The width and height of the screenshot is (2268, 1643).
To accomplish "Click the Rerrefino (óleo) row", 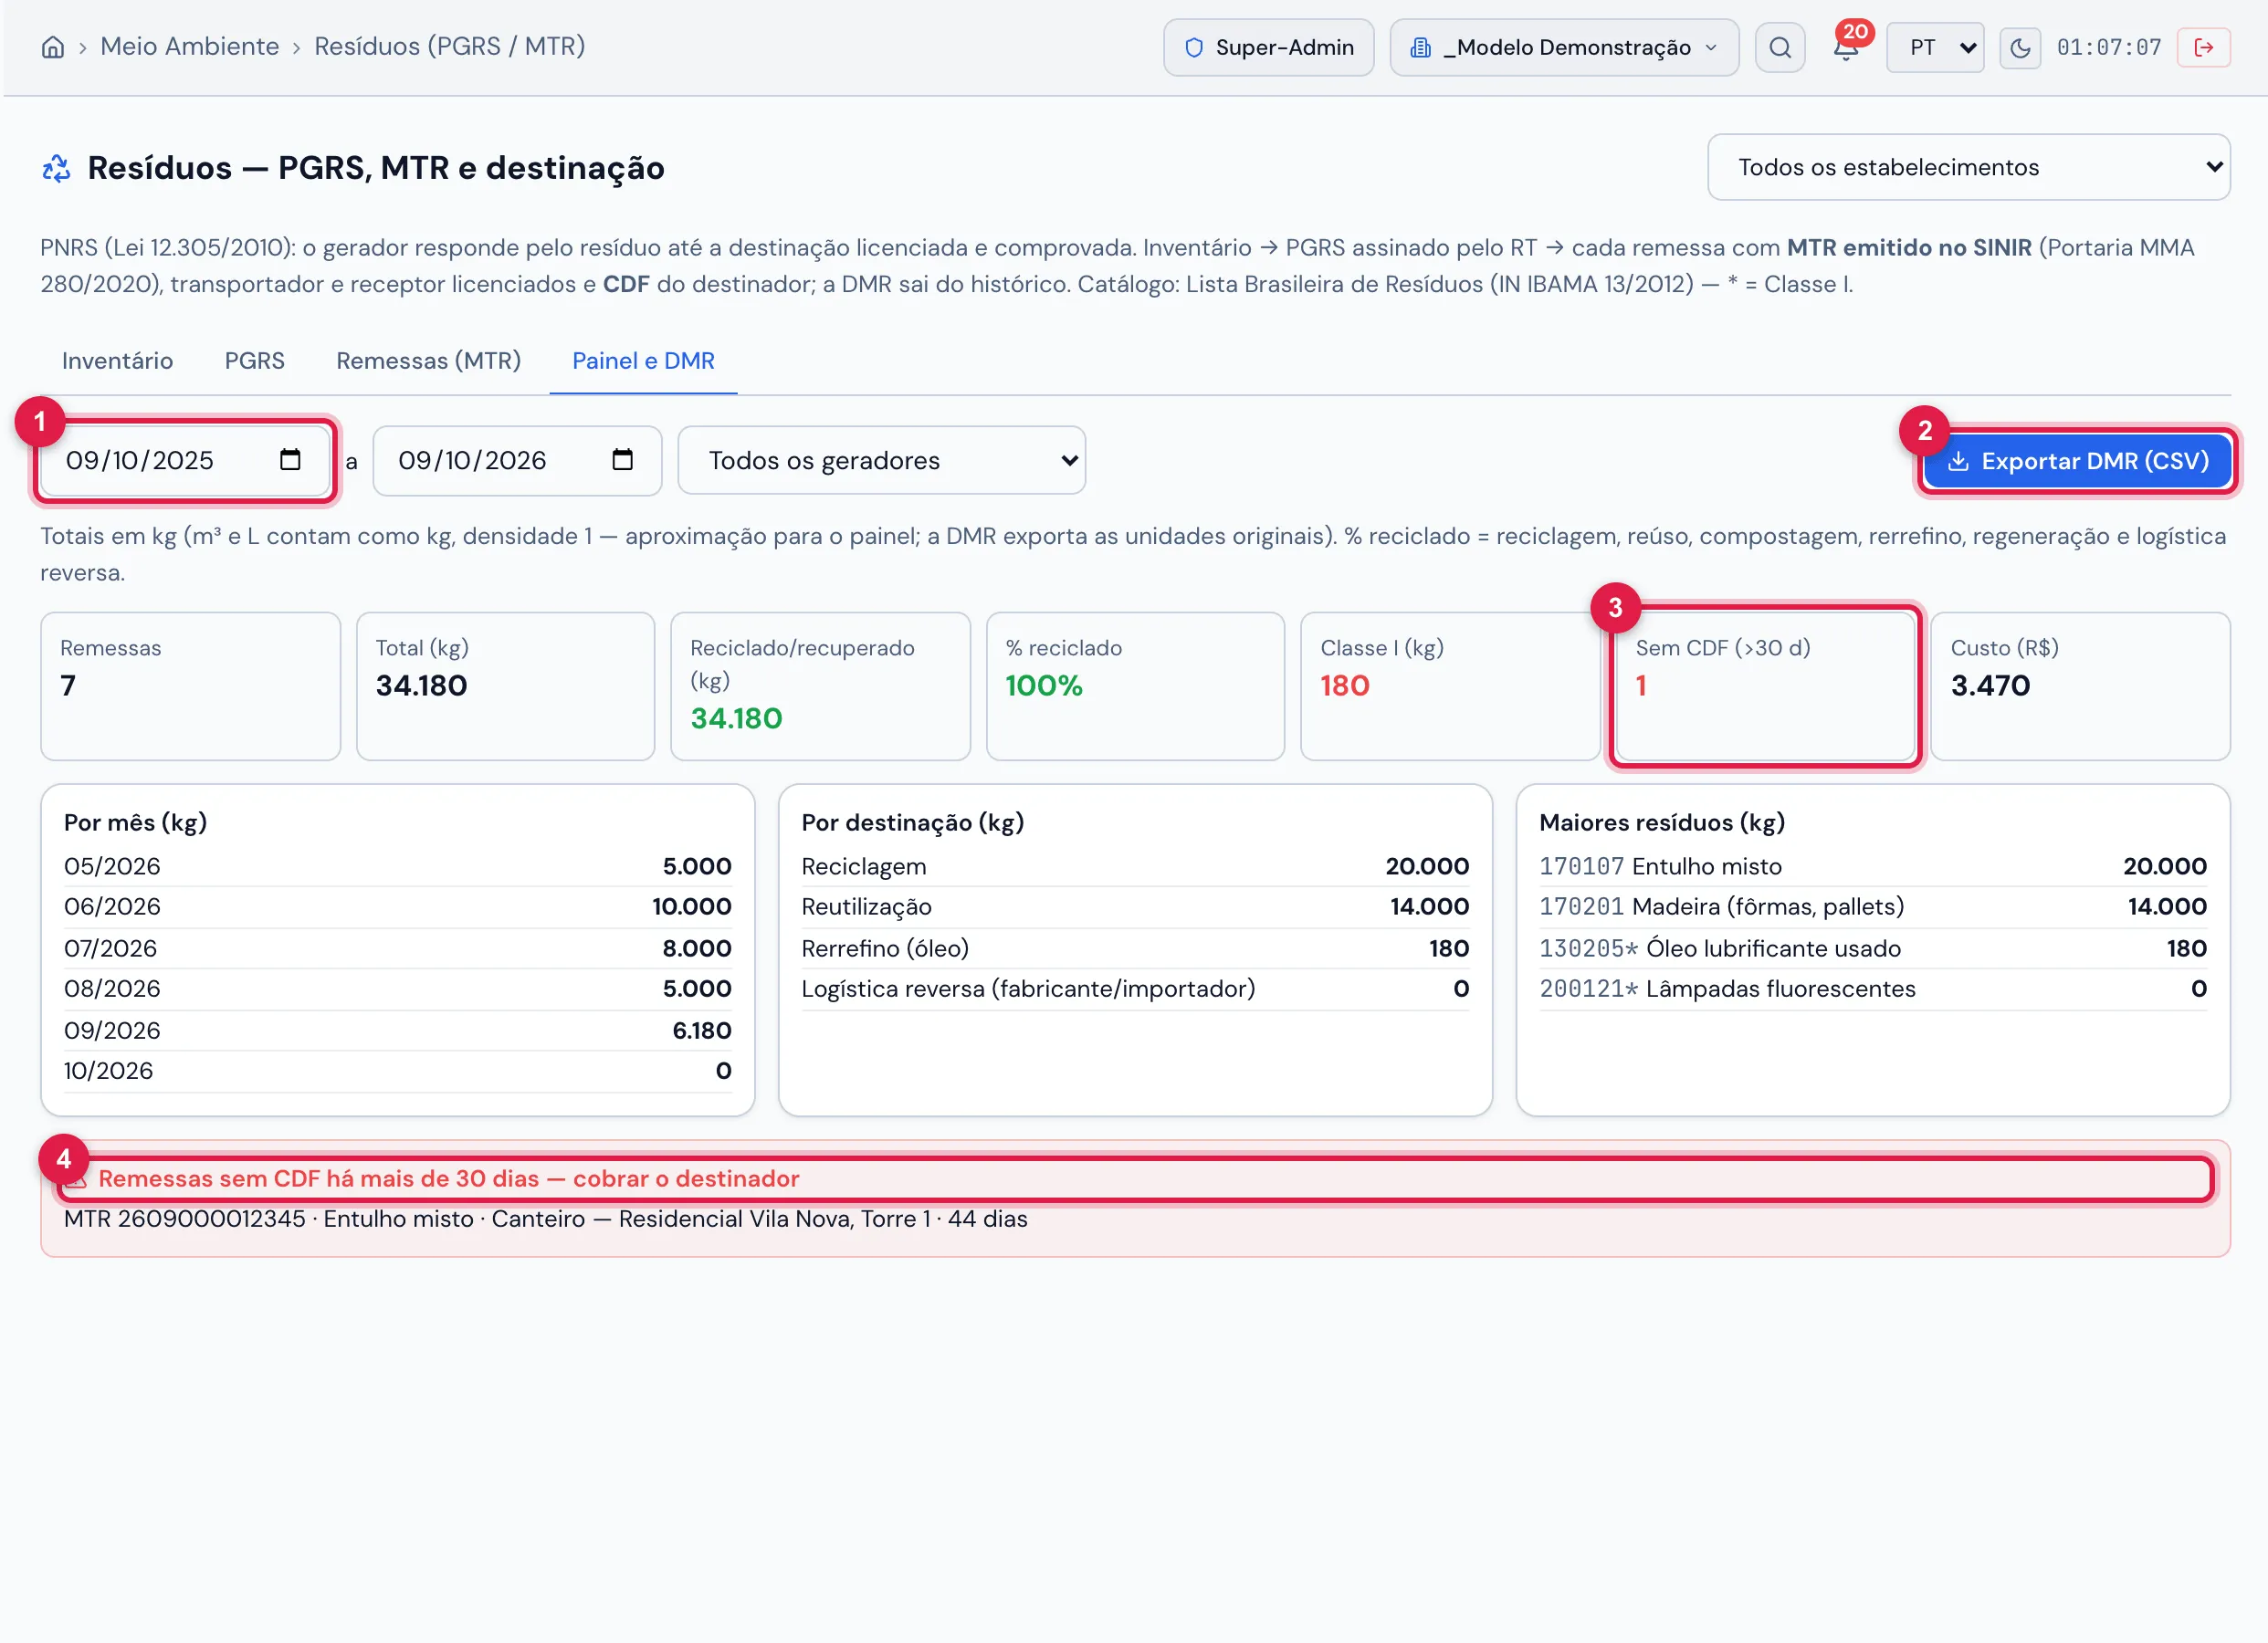I will 1135,949.
